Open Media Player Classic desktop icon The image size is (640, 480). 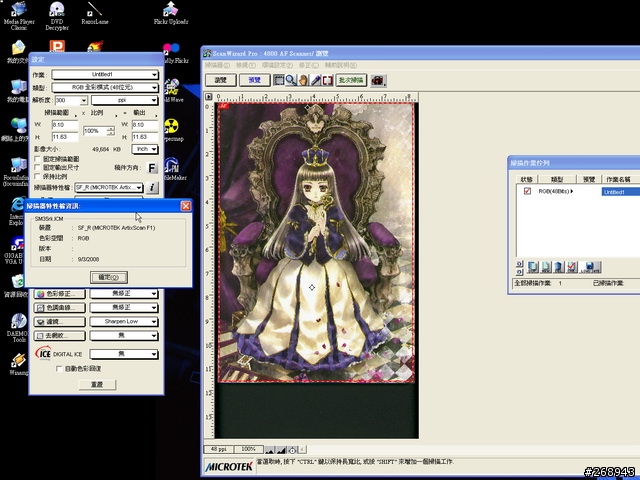19,16
